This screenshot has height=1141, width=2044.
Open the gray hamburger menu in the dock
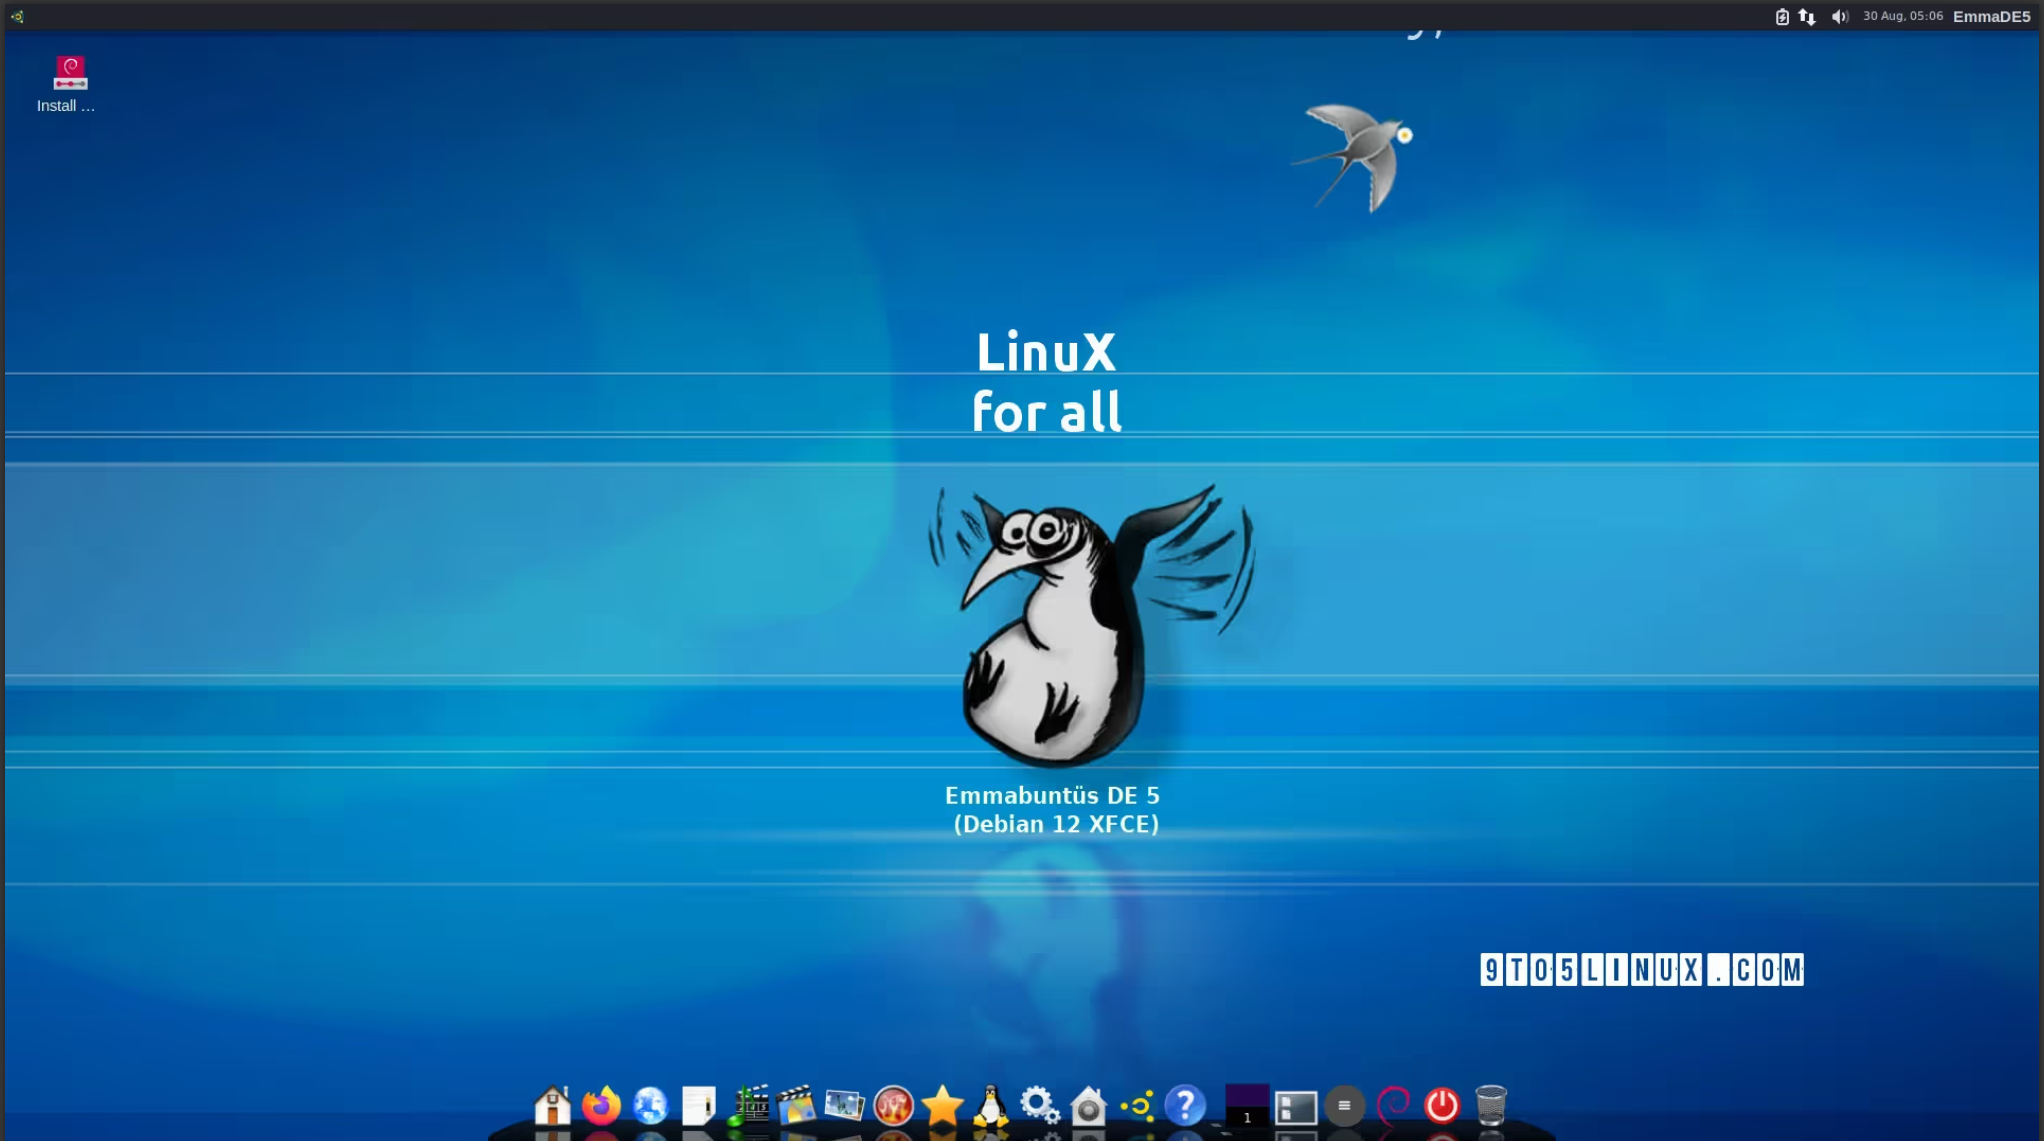pyautogui.click(x=1344, y=1105)
